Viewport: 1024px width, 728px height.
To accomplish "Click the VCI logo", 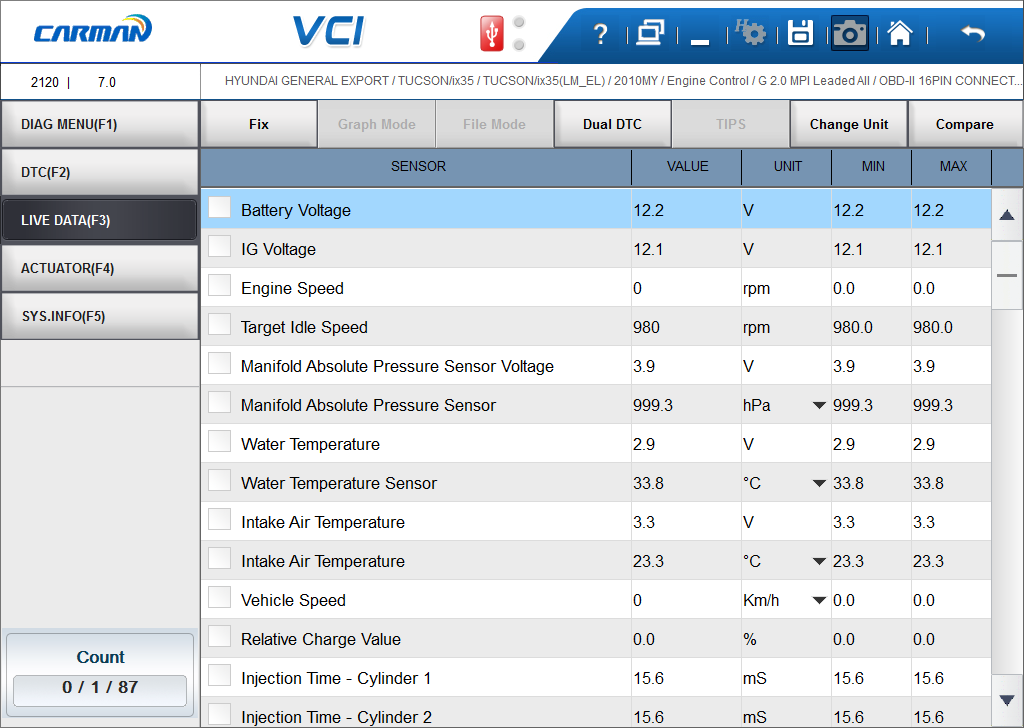I will (328, 31).
